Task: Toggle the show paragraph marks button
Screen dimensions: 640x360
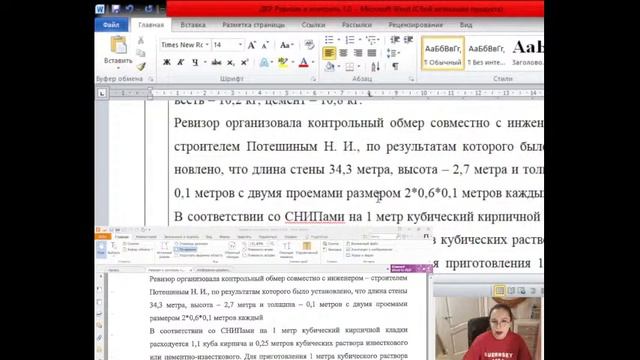Action: click(x=395, y=67)
